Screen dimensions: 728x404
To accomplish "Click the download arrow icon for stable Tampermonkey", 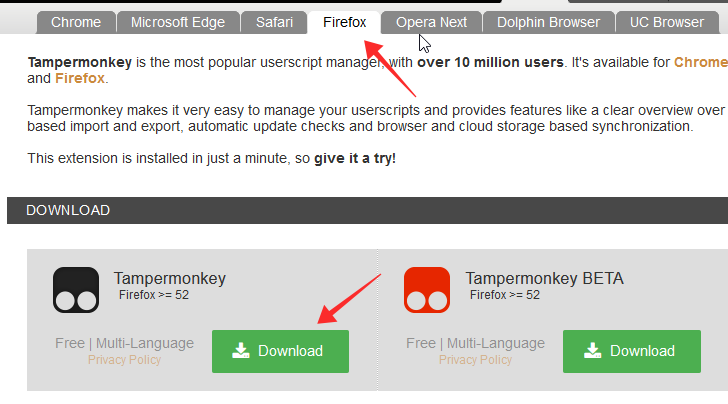I will click(241, 351).
